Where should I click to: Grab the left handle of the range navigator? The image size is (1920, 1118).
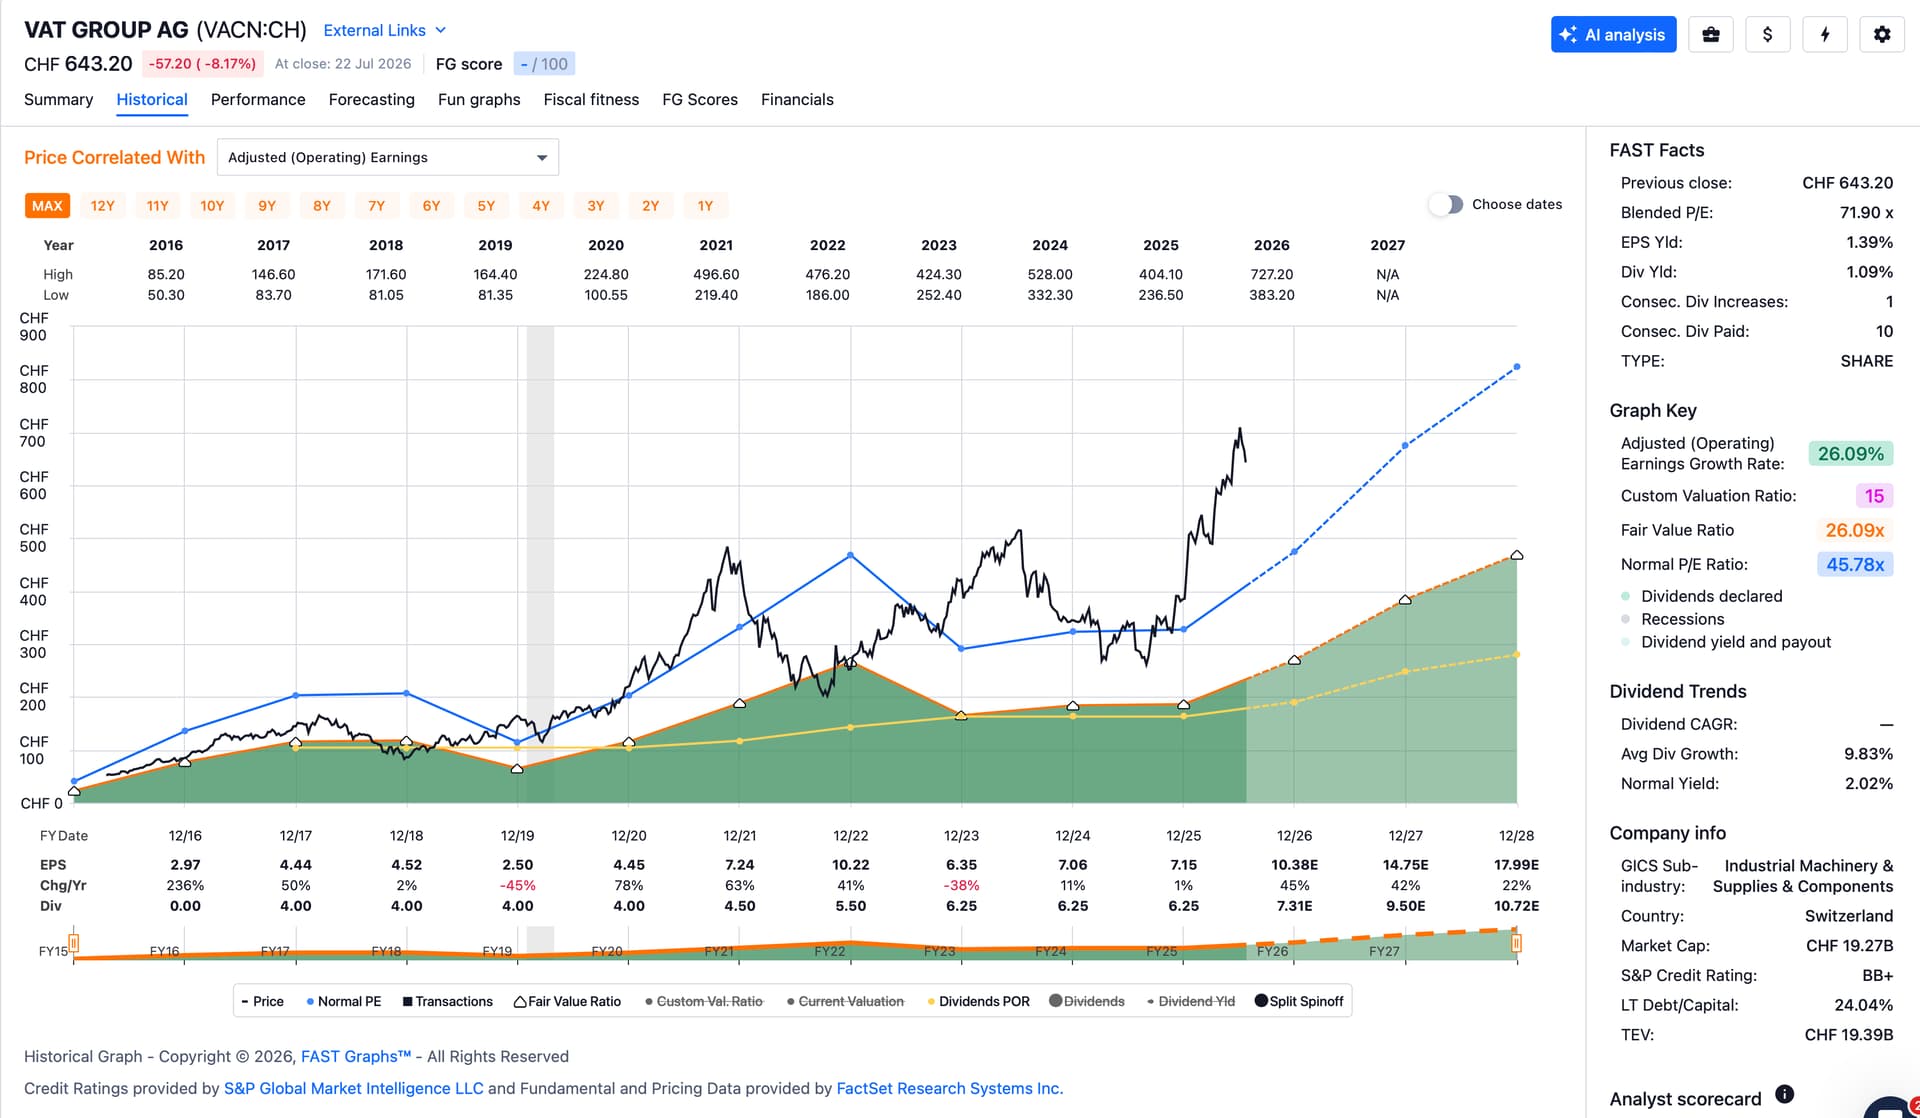74,943
